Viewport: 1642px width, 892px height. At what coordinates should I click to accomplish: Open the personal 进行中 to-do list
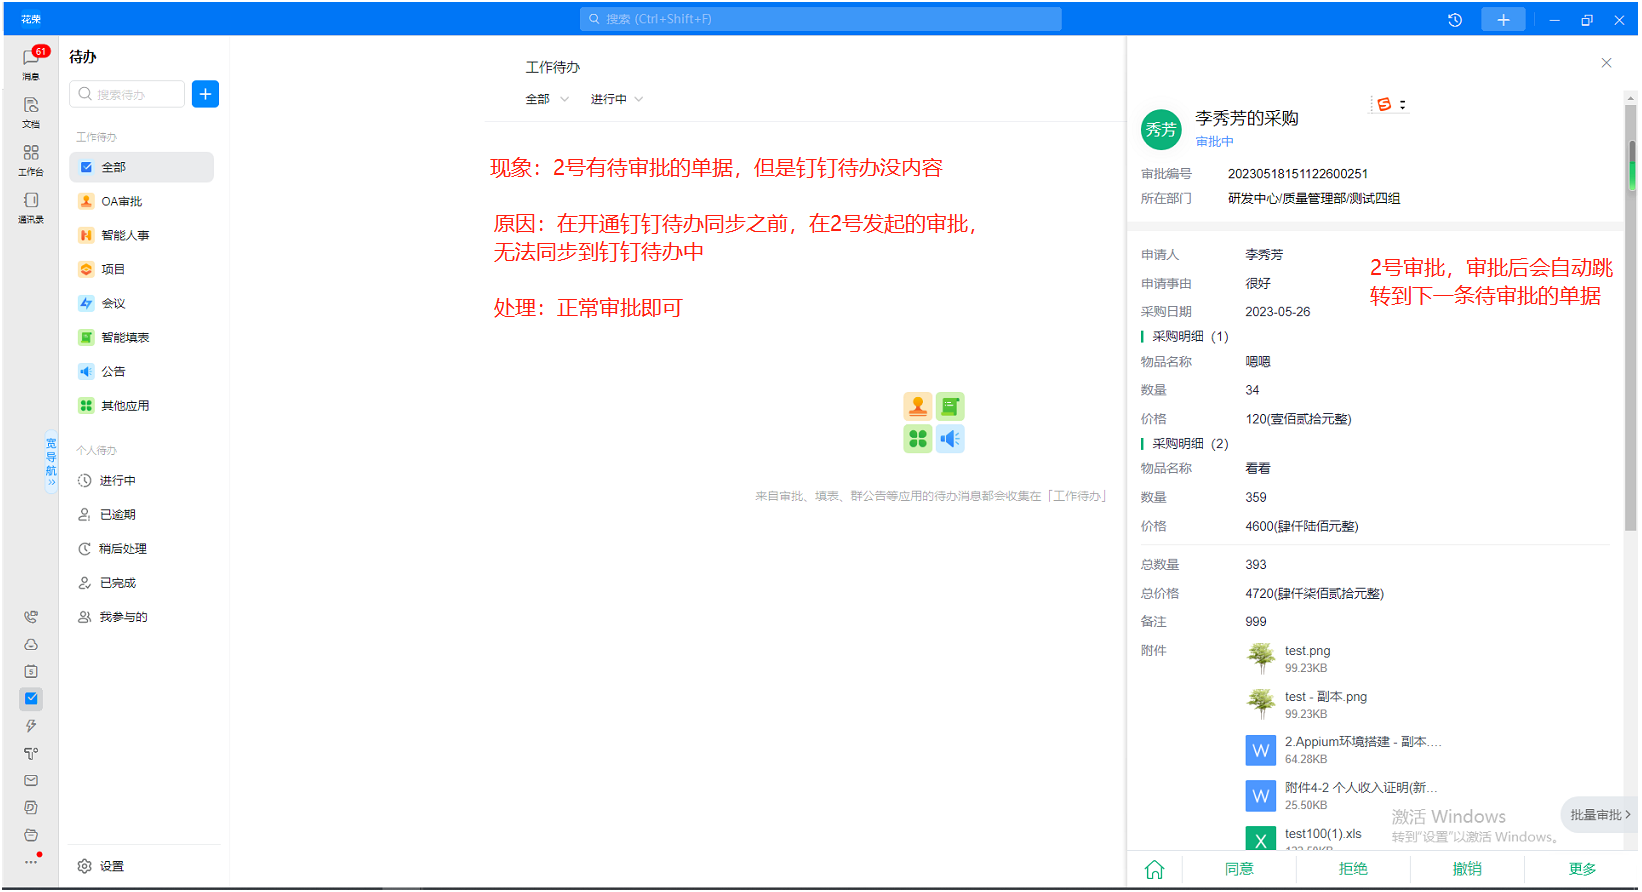click(x=142, y=480)
